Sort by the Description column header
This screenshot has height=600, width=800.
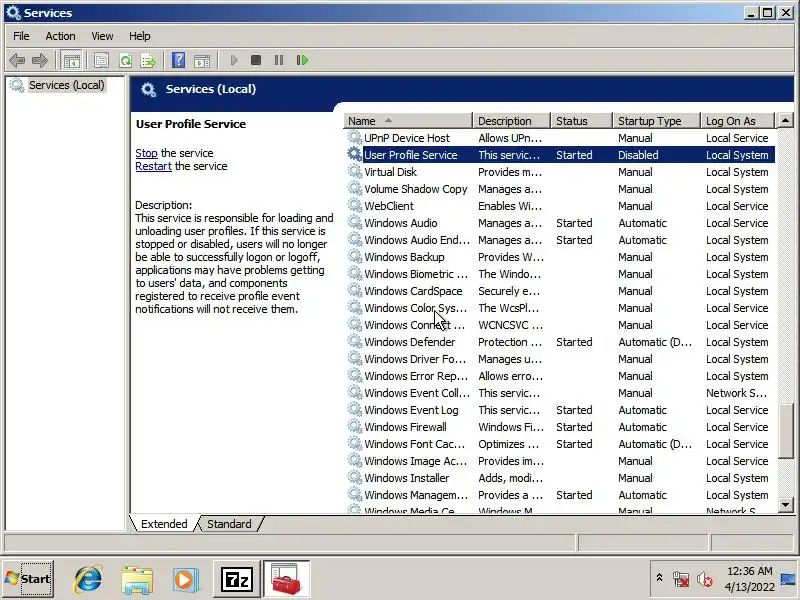[512, 121]
